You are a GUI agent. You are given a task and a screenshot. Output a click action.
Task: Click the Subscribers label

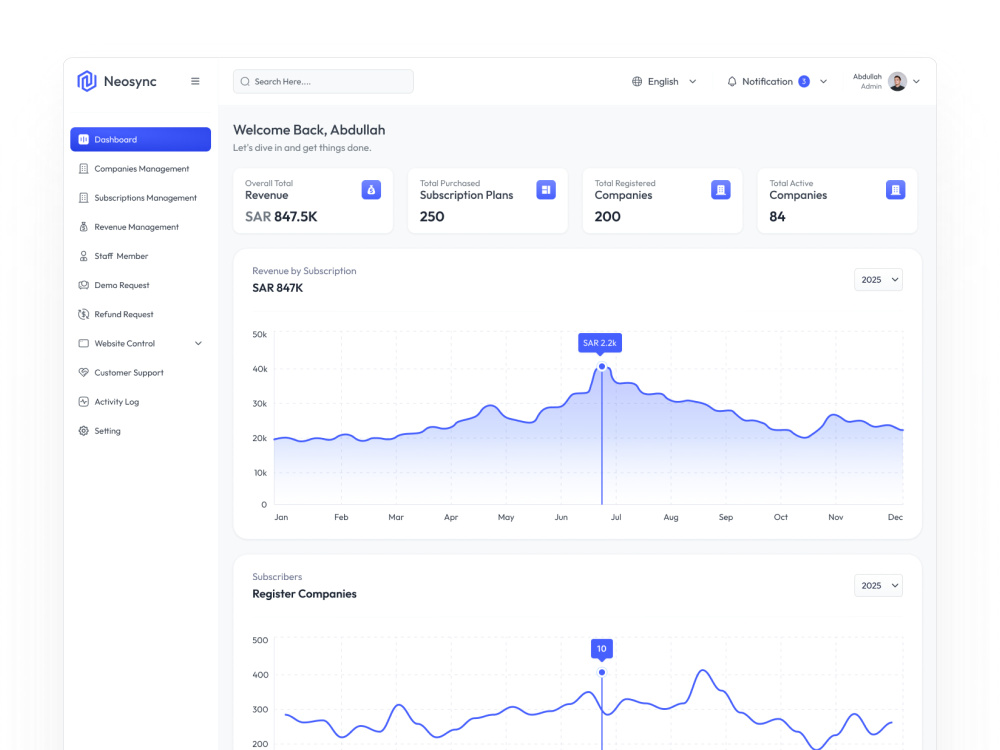pyautogui.click(x=277, y=577)
